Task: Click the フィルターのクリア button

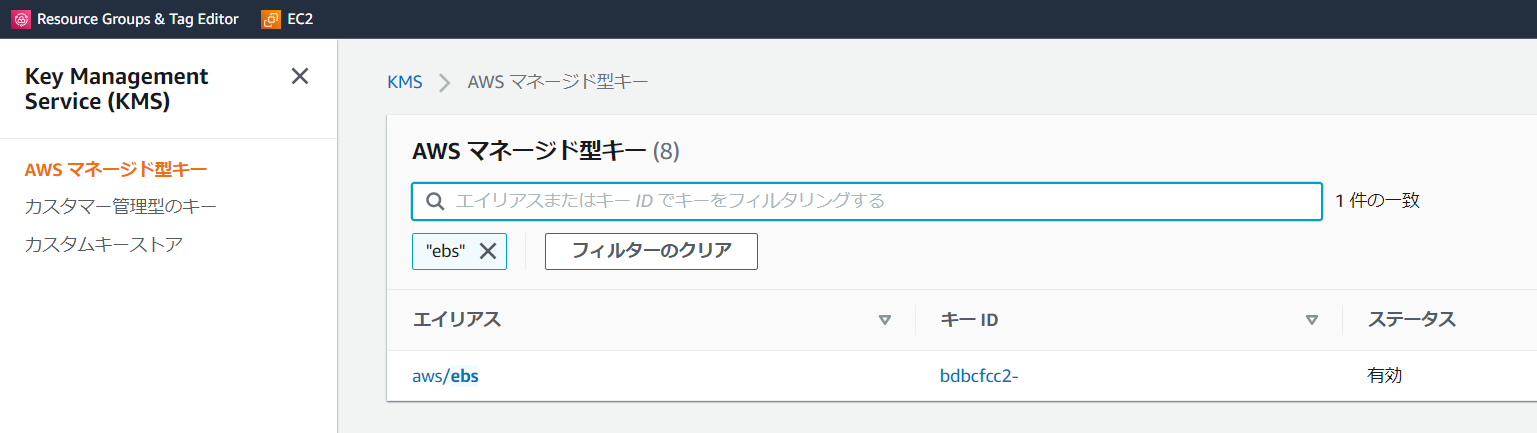Action: coord(651,251)
